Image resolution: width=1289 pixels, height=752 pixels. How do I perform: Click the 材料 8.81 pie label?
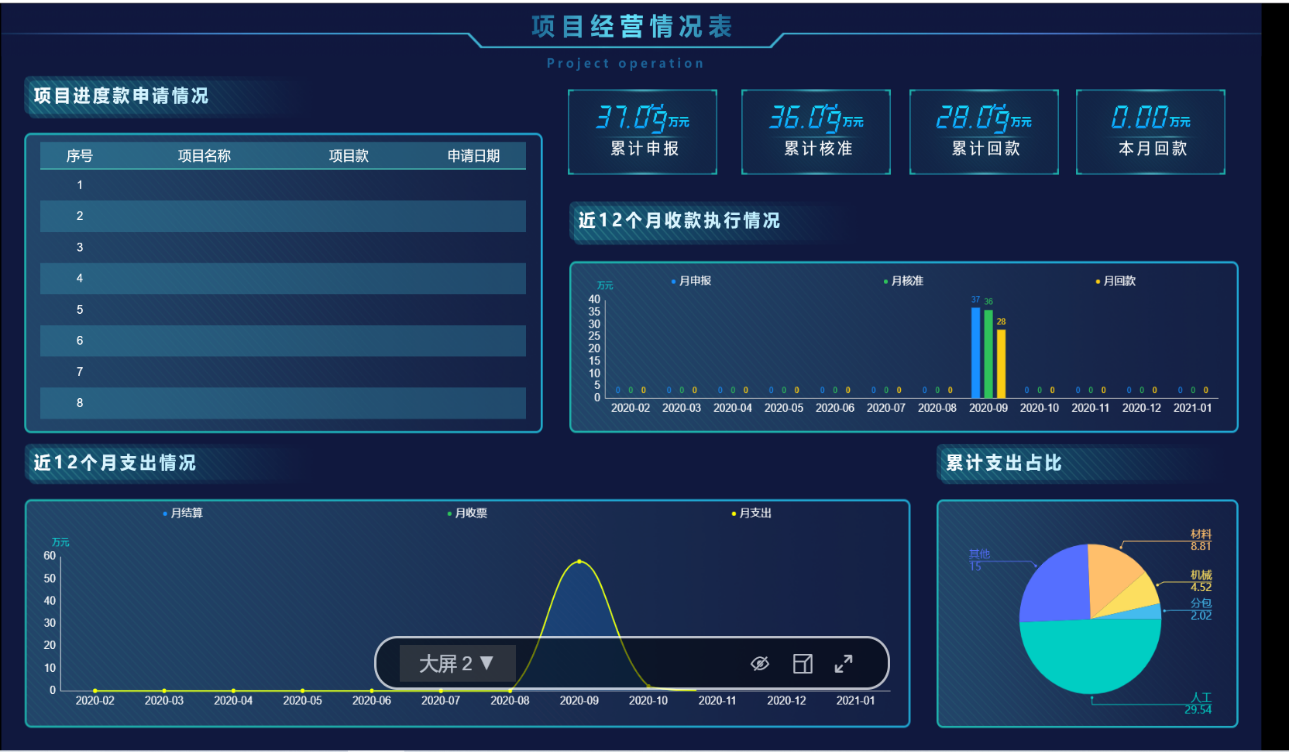1201,540
